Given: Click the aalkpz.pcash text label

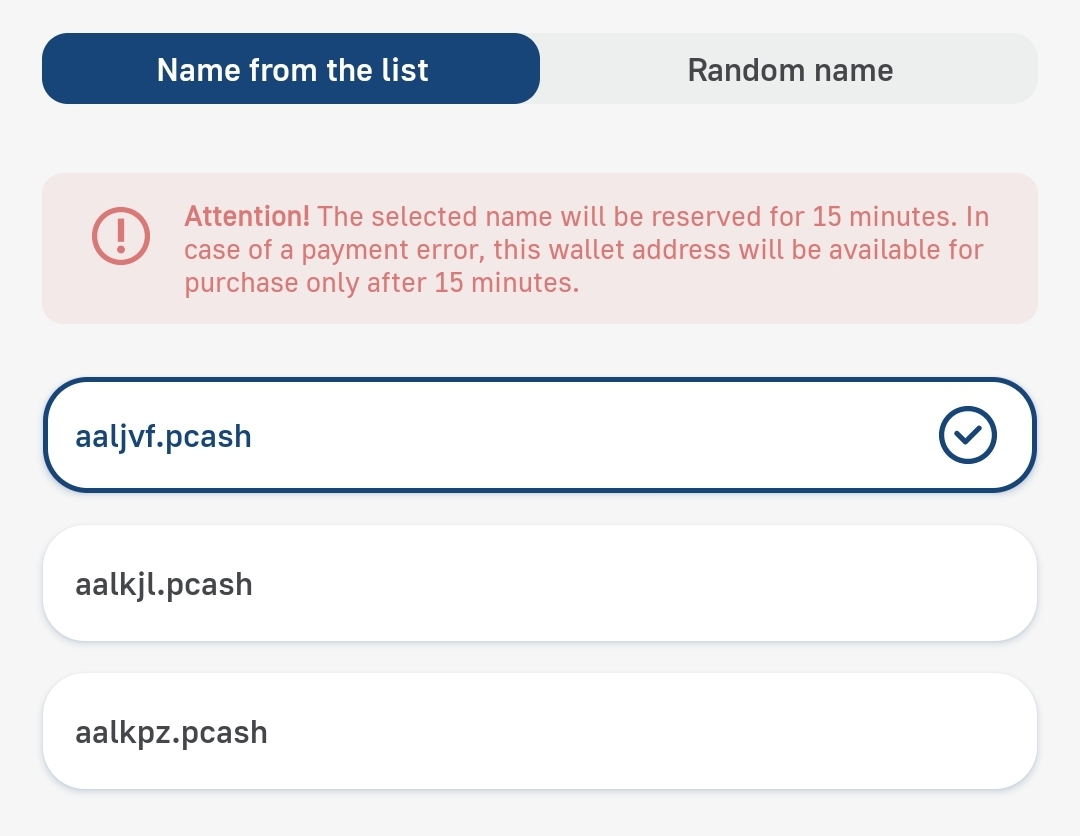Looking at the screenshot, I should [171, 732].
